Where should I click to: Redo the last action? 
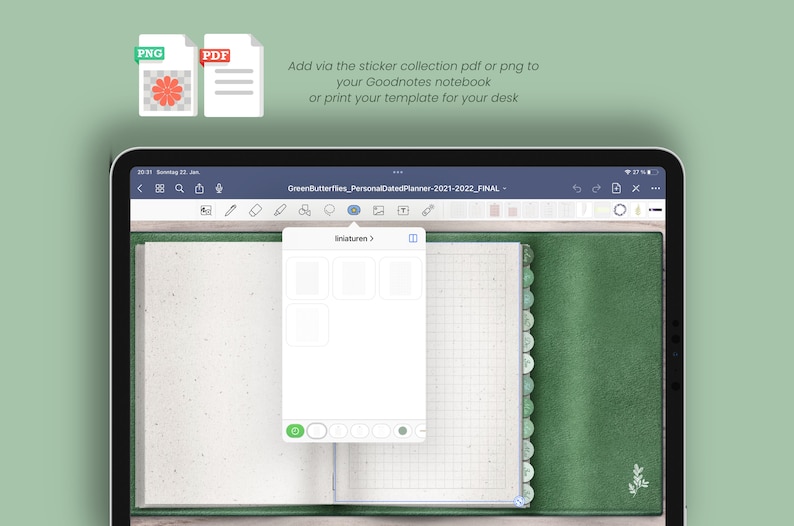597,188
